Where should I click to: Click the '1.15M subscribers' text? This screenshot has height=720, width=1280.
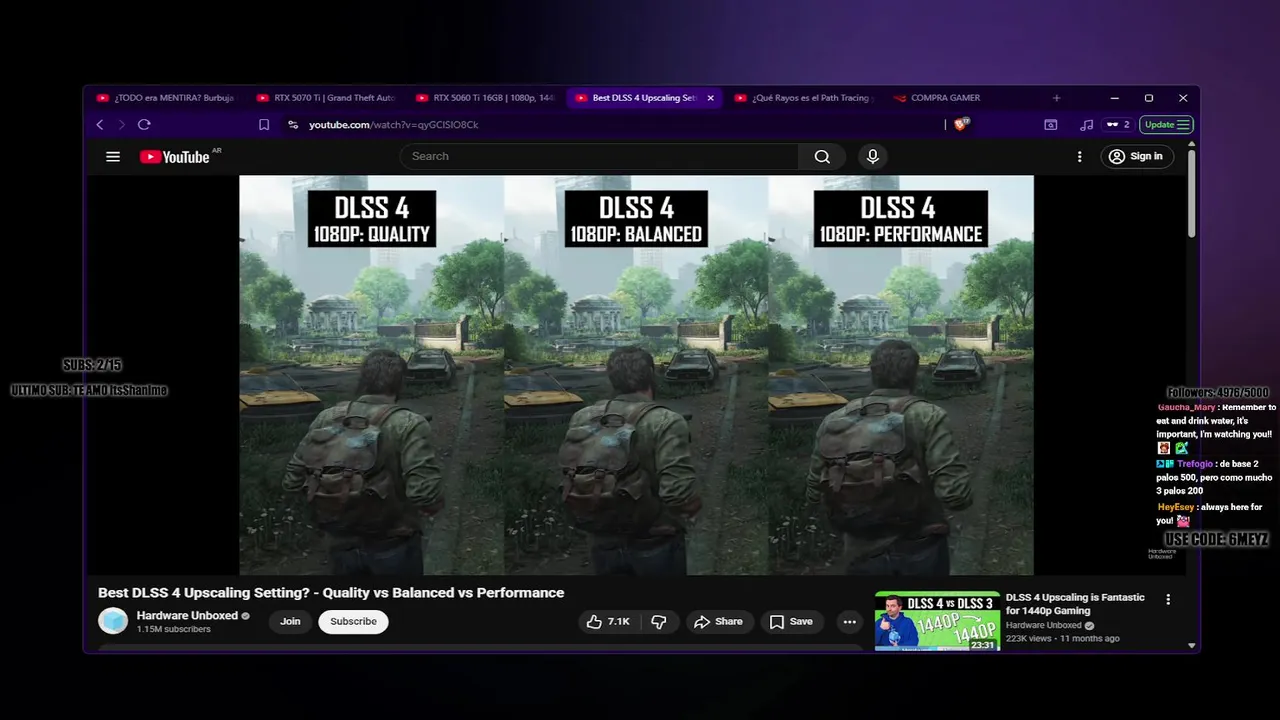coord(174,629)
